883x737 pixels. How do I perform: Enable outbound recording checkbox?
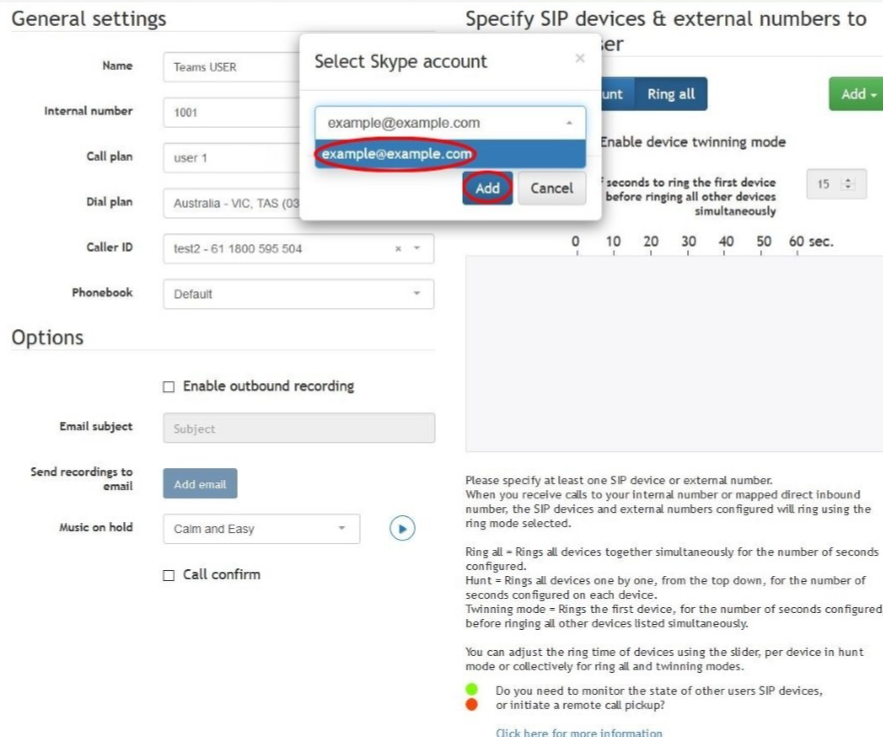coord(168,386)
